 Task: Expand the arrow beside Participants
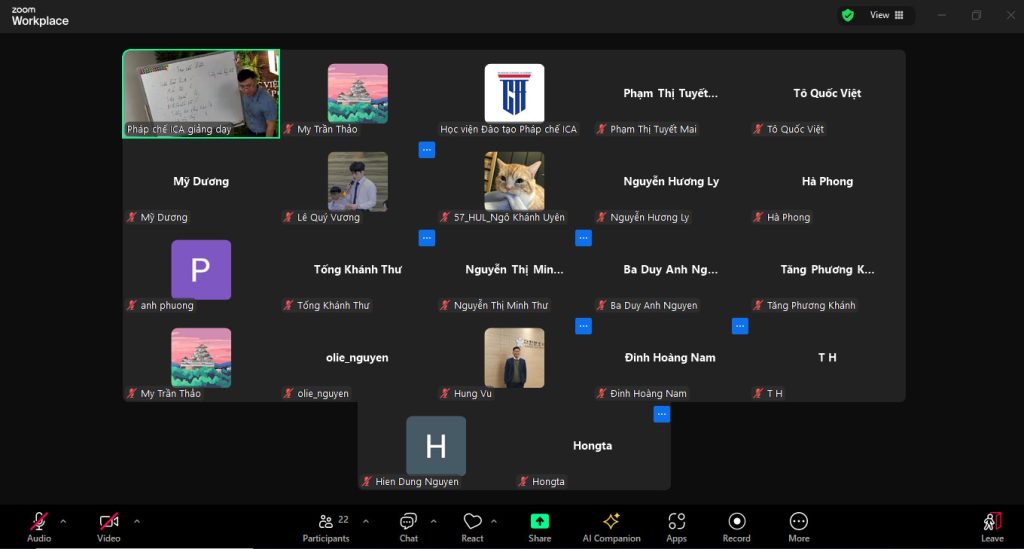coord(365,521)
